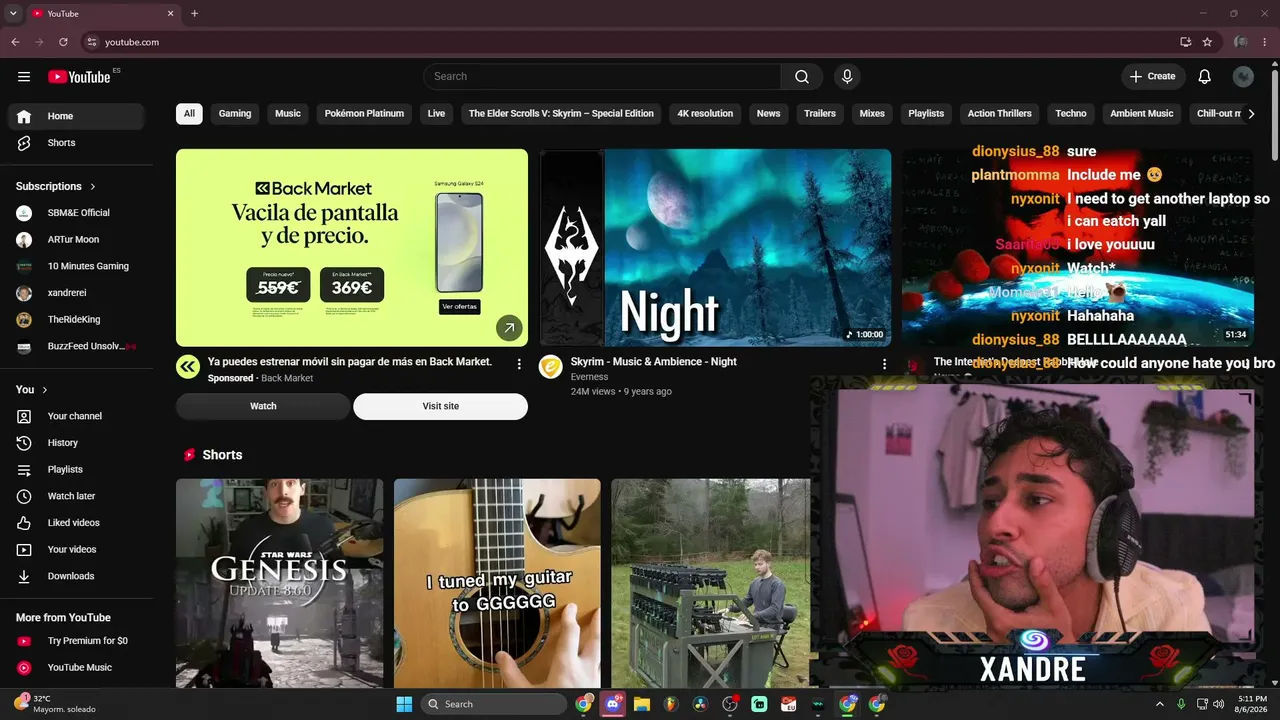
Task: Click the Watch button under the ad
Action: [x=263, y=406]
